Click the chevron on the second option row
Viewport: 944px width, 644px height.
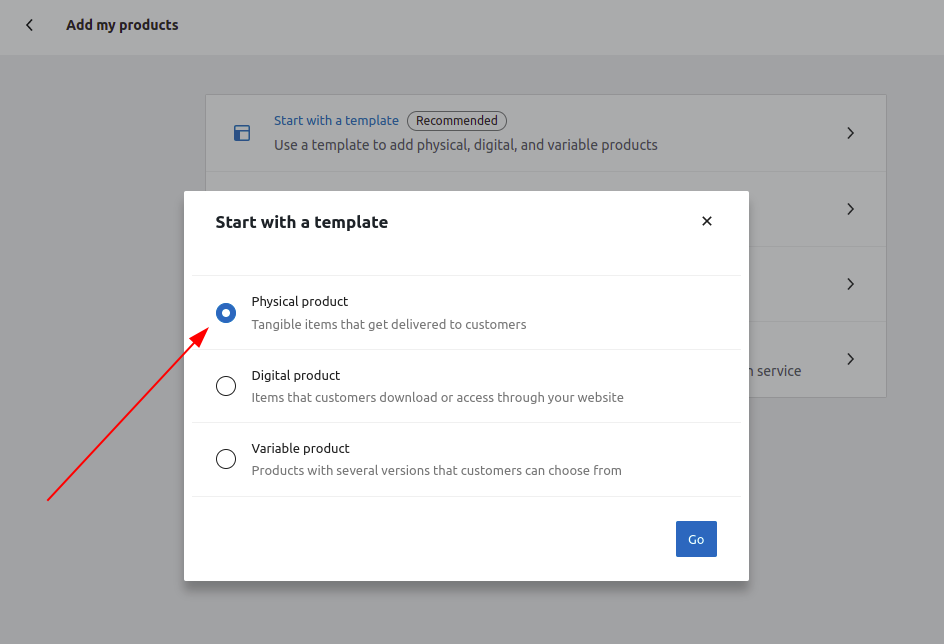pyautogui.click(x=850, y=209)
